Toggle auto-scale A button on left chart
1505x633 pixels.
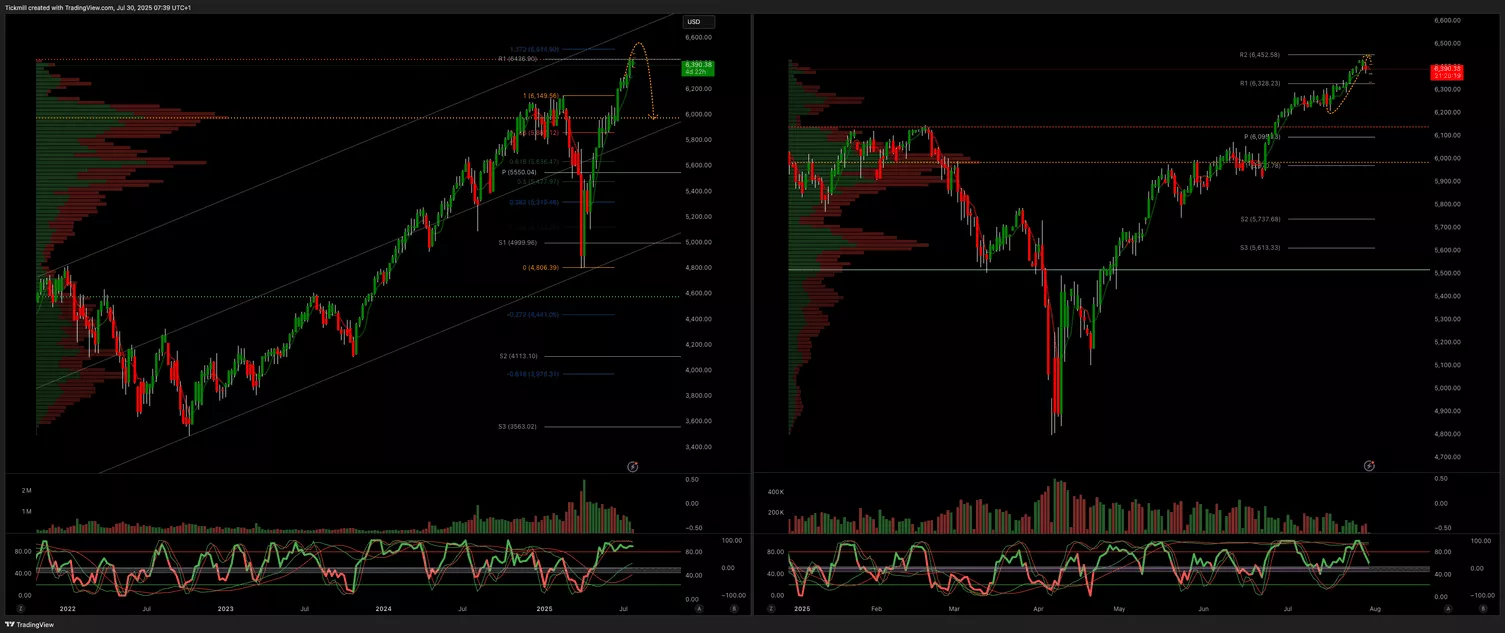[699, 608]
